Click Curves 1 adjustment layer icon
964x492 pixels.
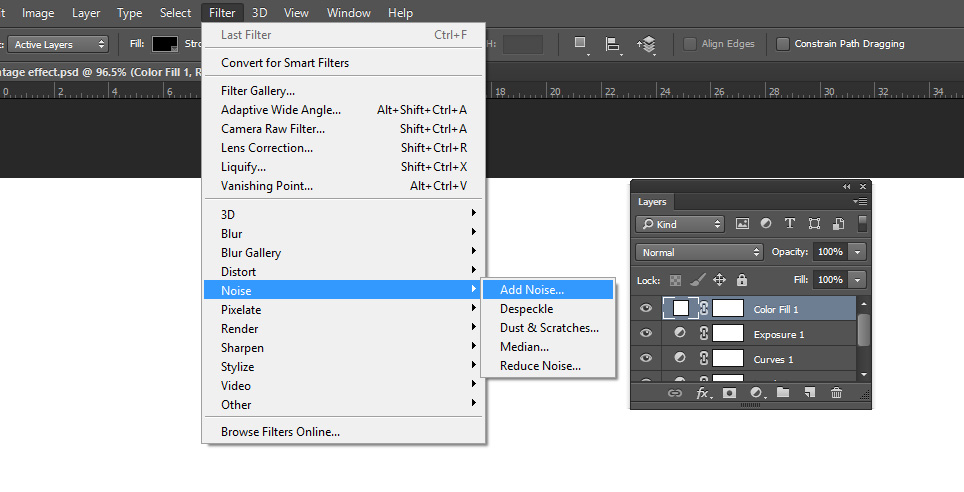[680, 357]
